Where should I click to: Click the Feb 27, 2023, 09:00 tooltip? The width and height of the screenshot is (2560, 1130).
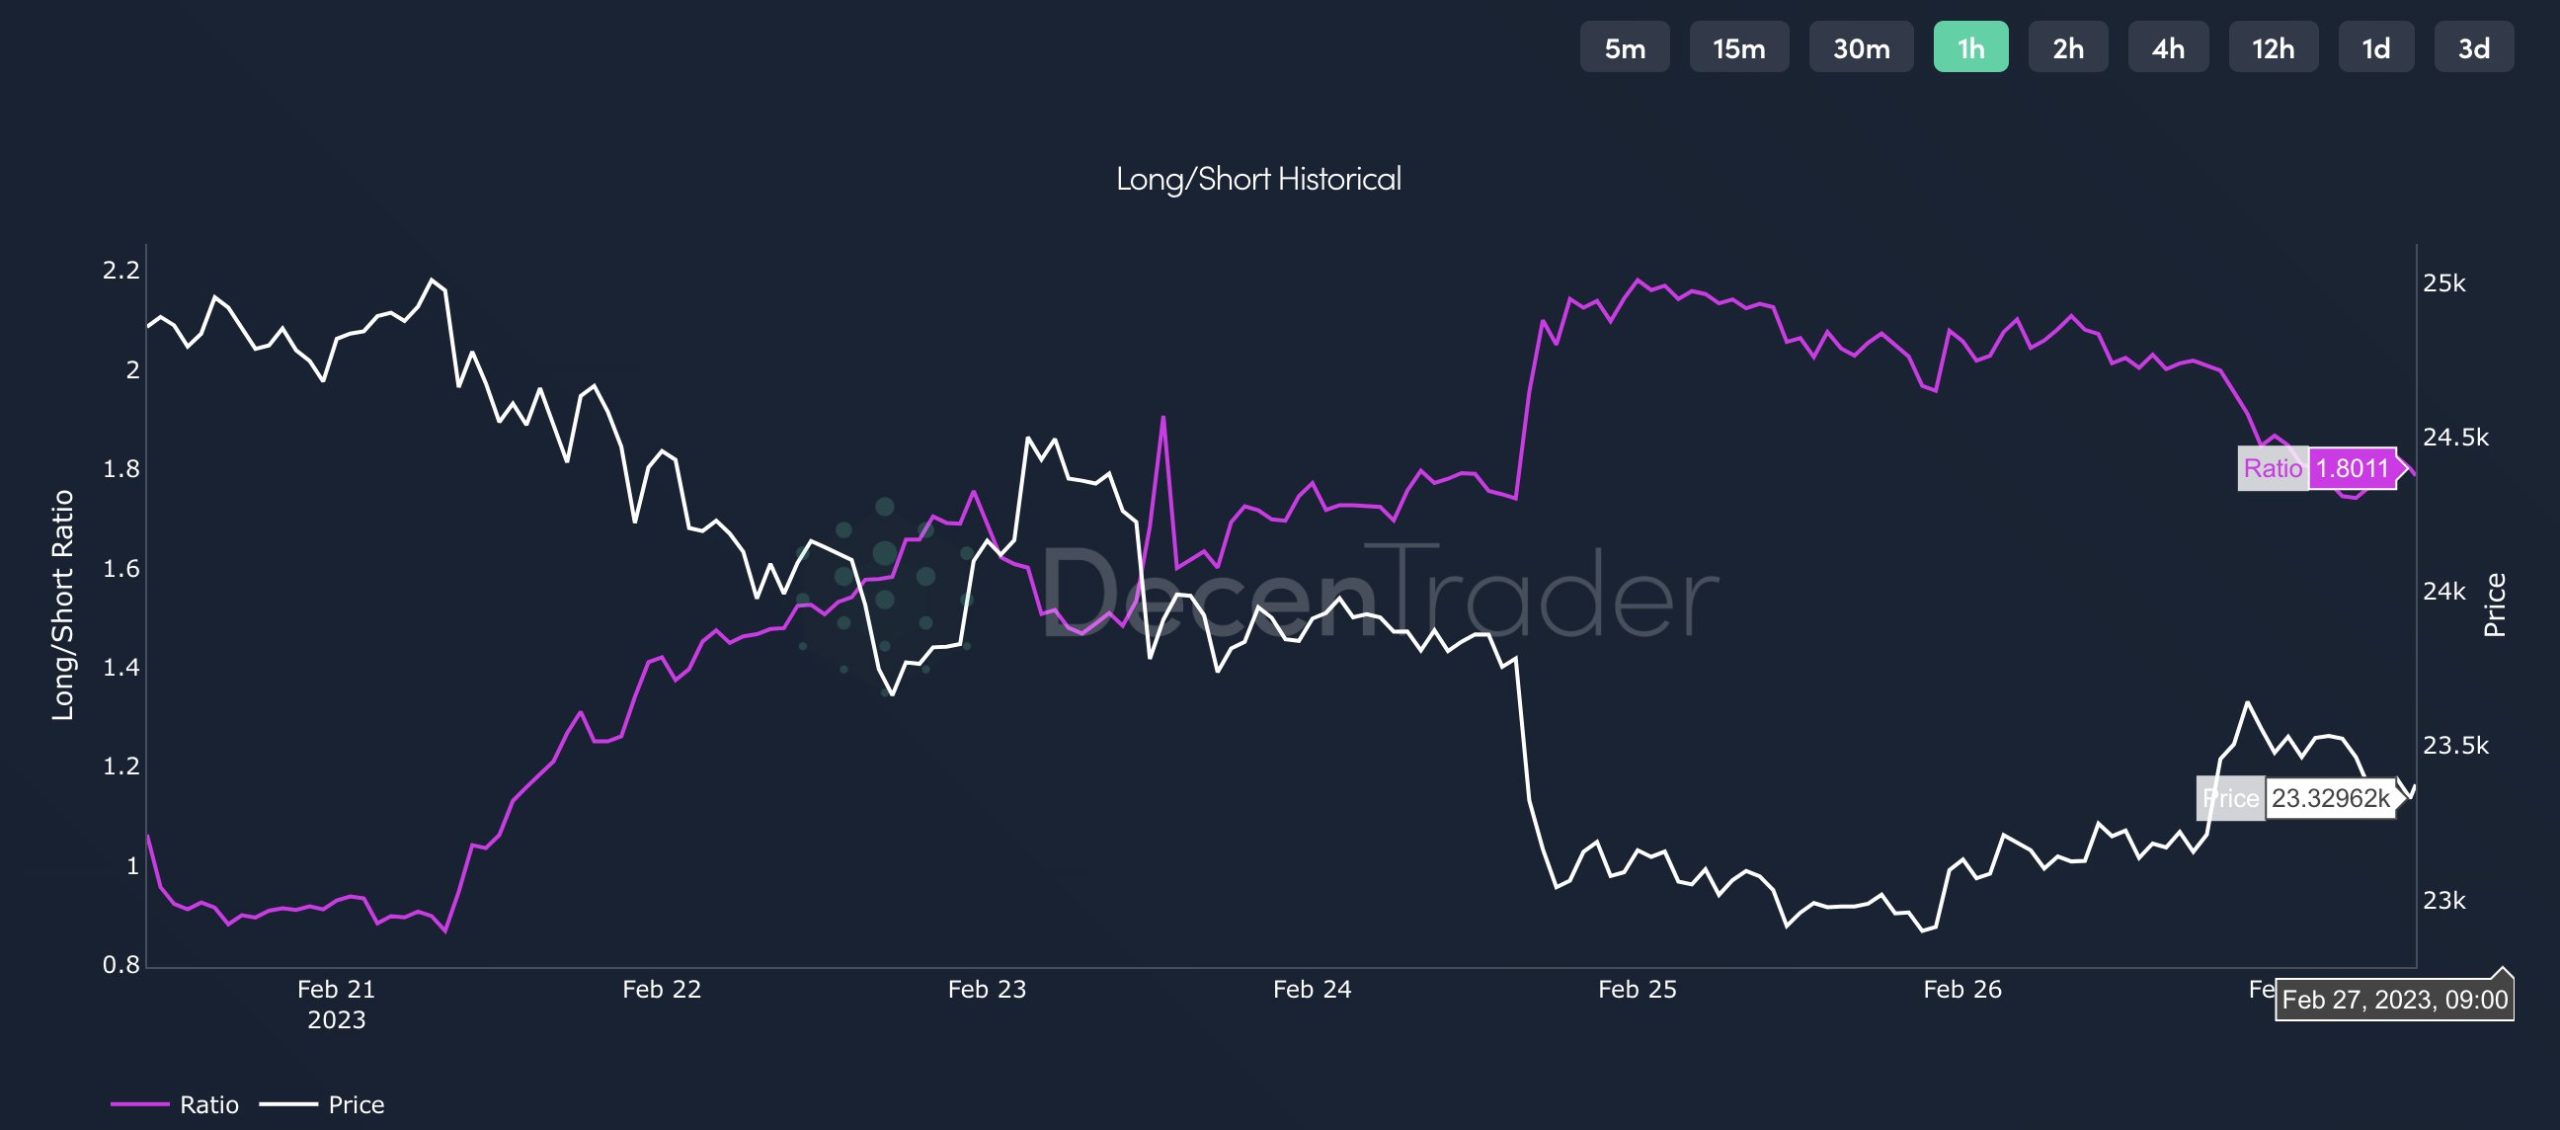[x=2395, y=999]
